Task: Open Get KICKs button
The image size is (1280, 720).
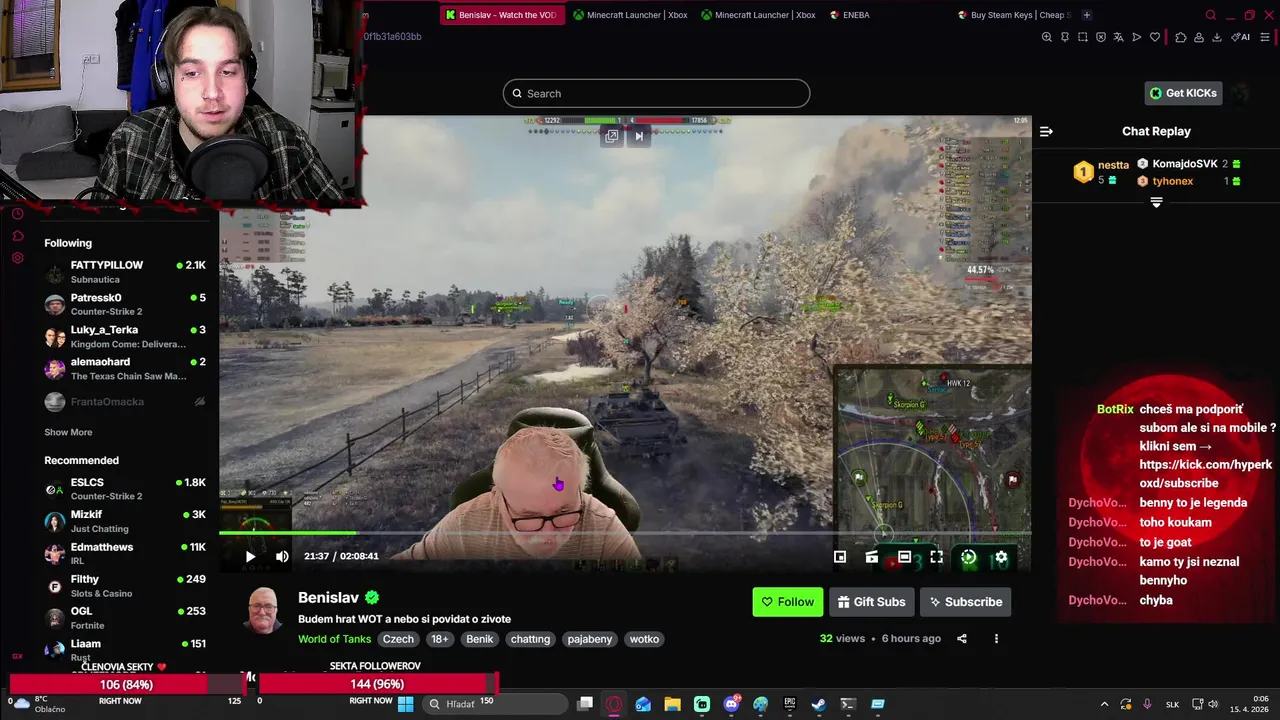Action: pos(1183,93)
